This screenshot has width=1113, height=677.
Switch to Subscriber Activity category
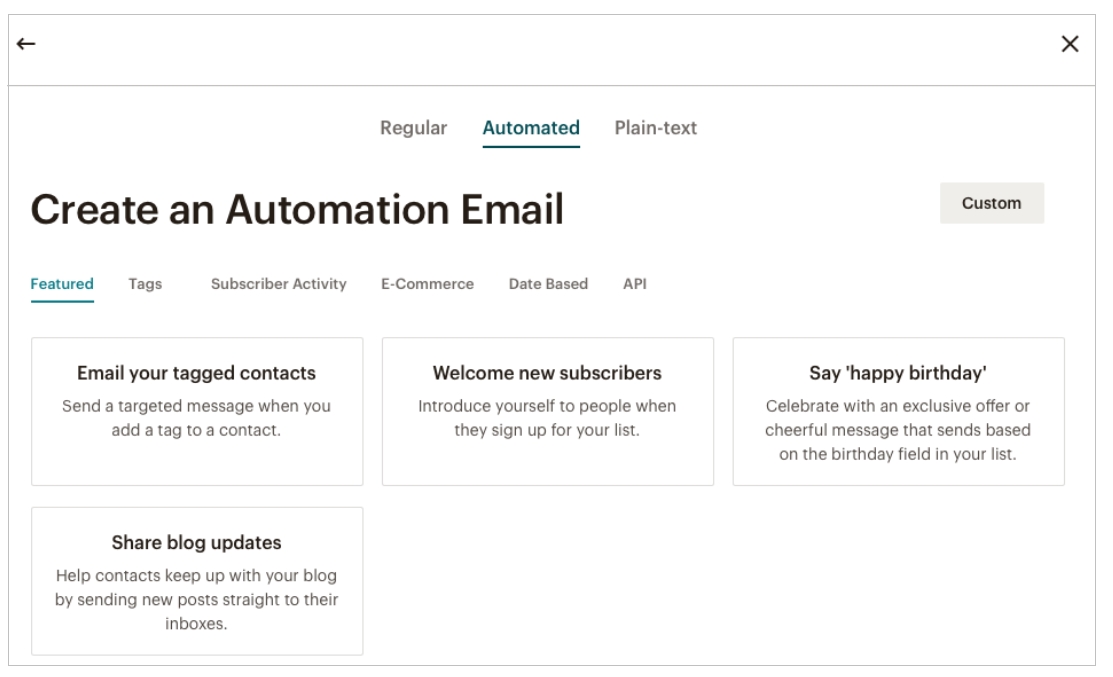[278, 284]
